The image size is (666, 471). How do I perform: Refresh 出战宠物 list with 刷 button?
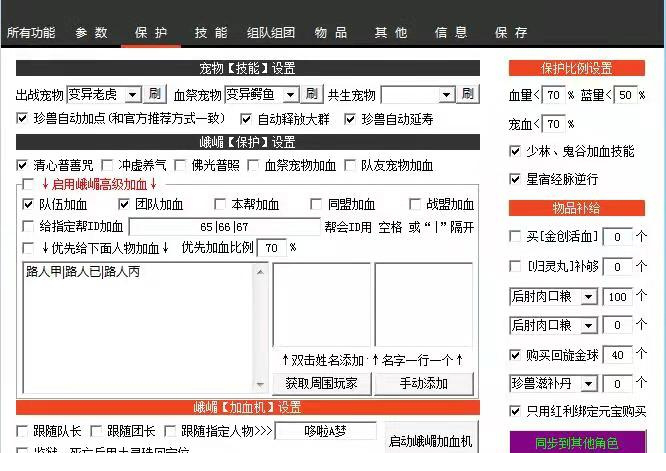(x=155, y=94)
